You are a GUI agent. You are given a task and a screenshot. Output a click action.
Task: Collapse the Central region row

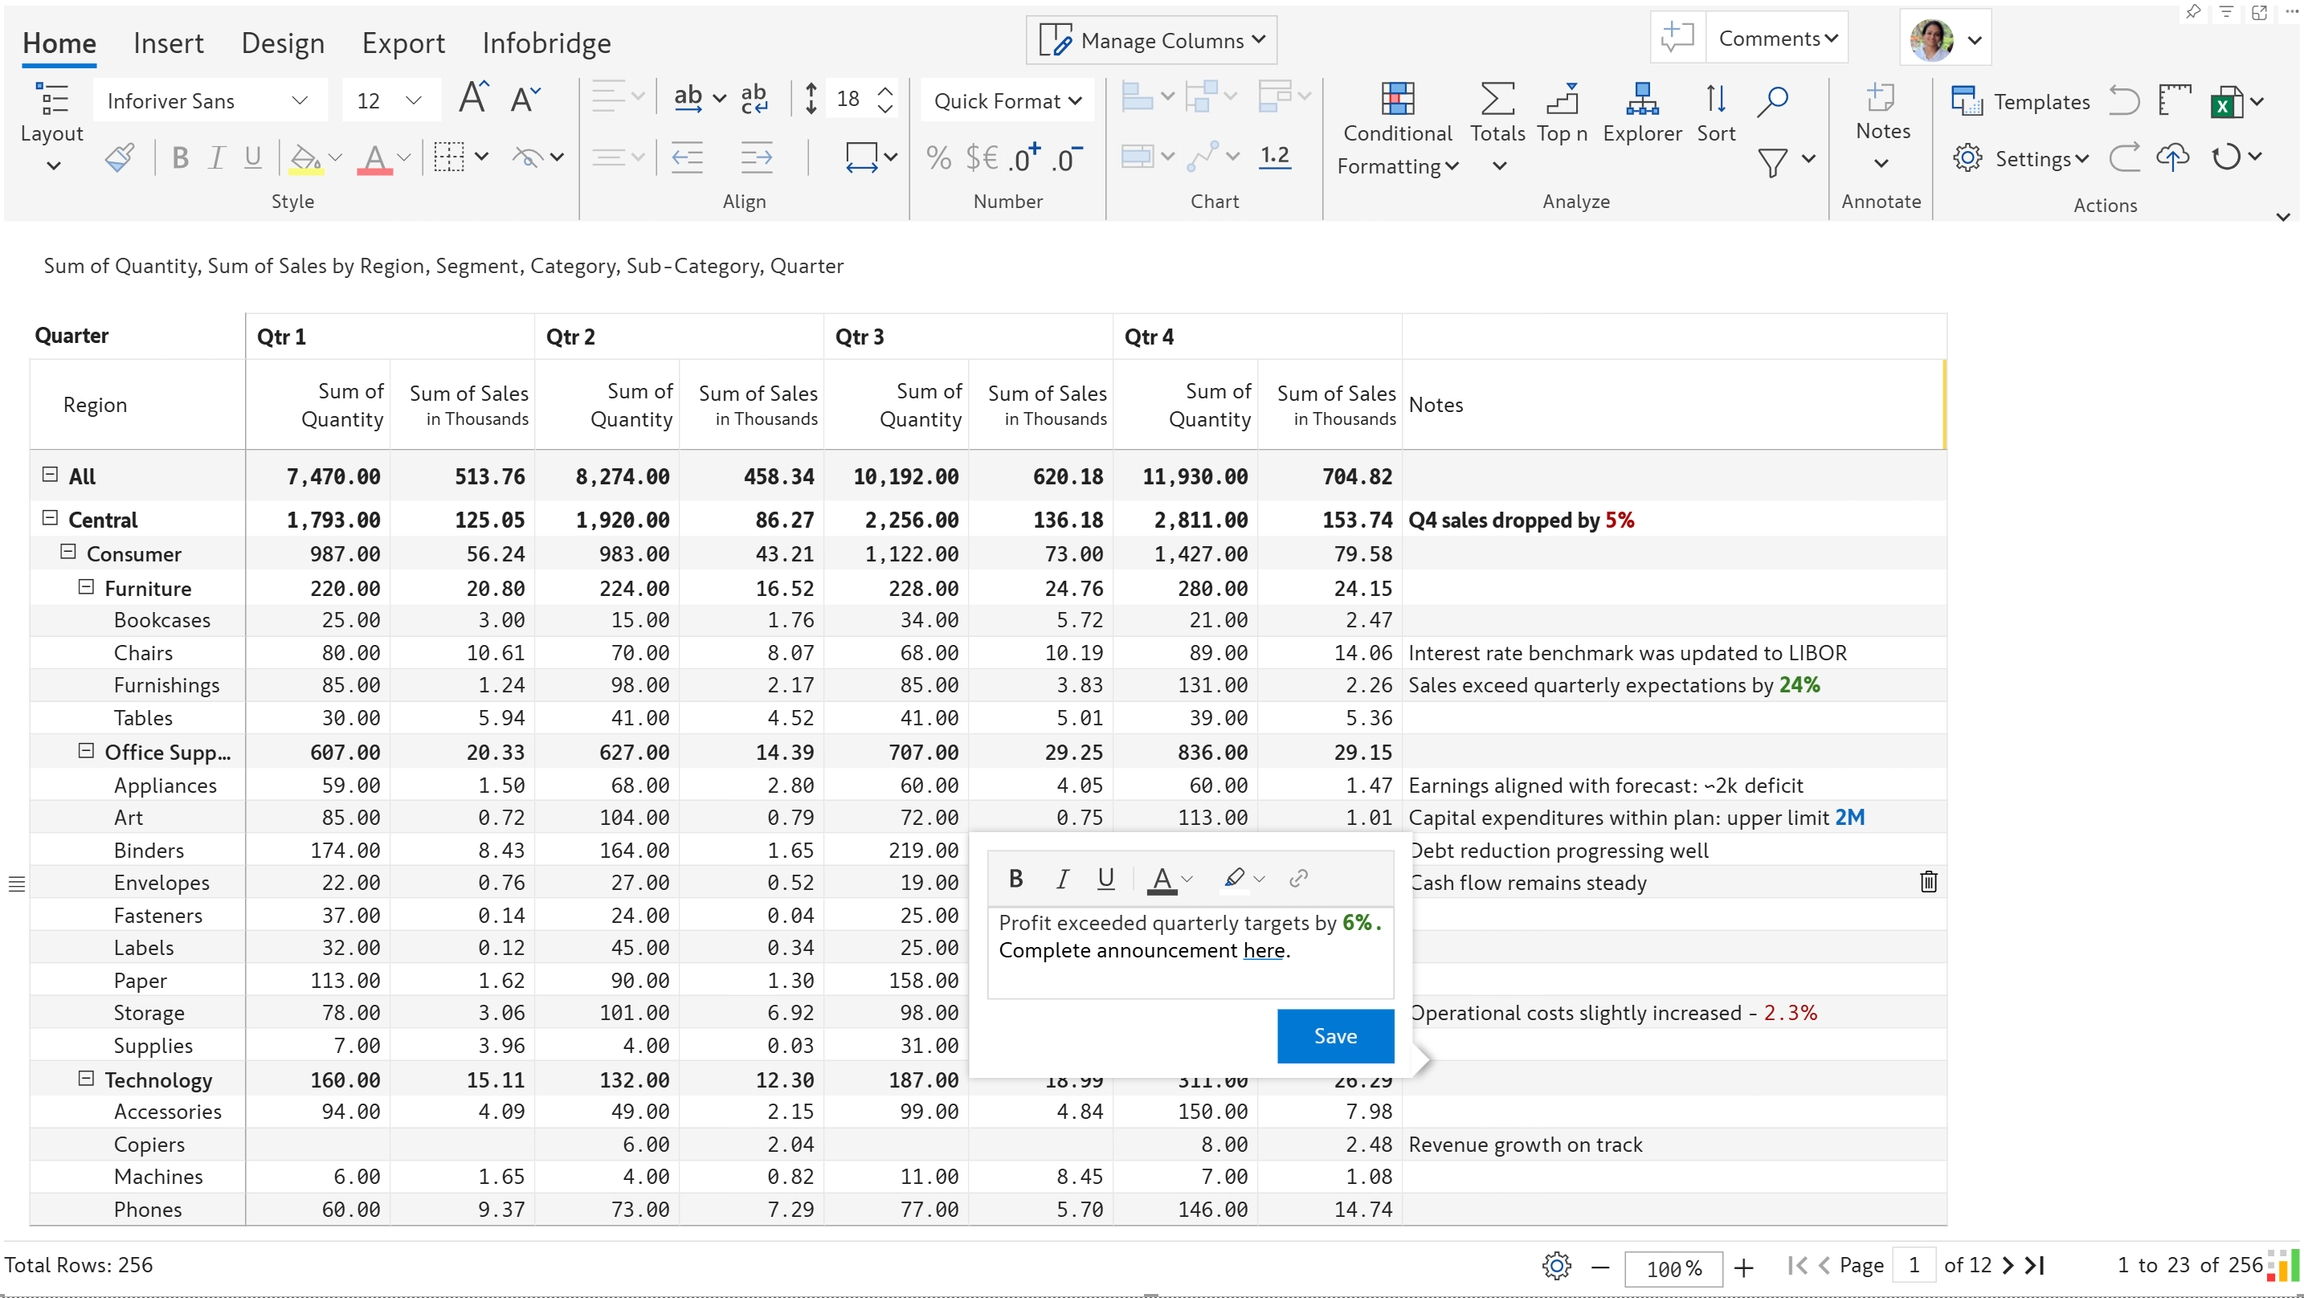50,518
